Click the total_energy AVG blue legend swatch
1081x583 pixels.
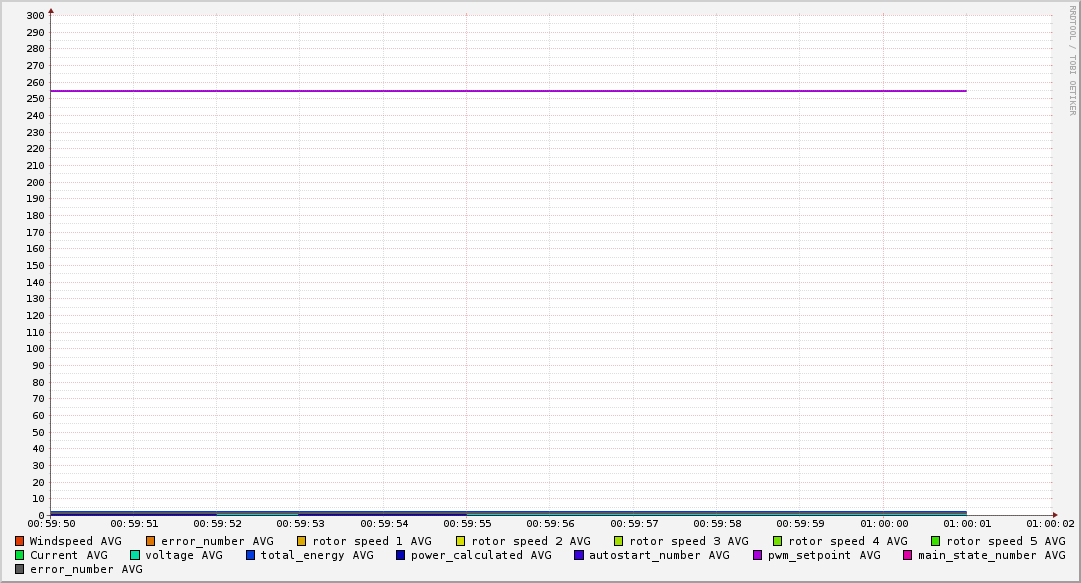[251, 555]
